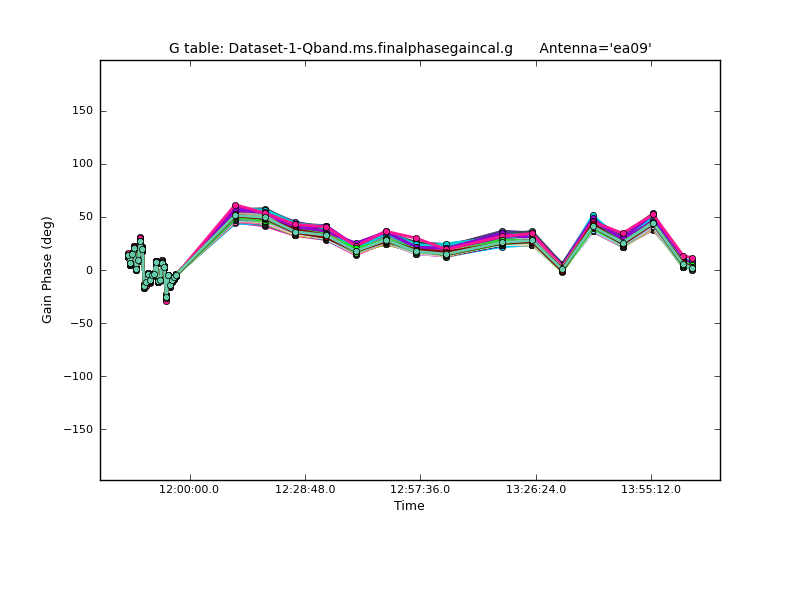
Task: Click the 12:57:36.0 time tick label
Action: [420, 489]
